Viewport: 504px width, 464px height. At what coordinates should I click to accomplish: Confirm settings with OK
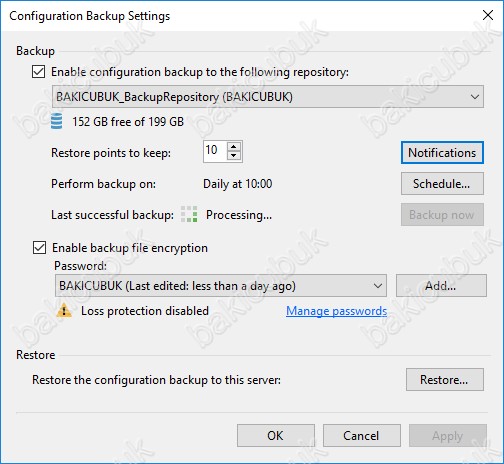tap(276, 436)
